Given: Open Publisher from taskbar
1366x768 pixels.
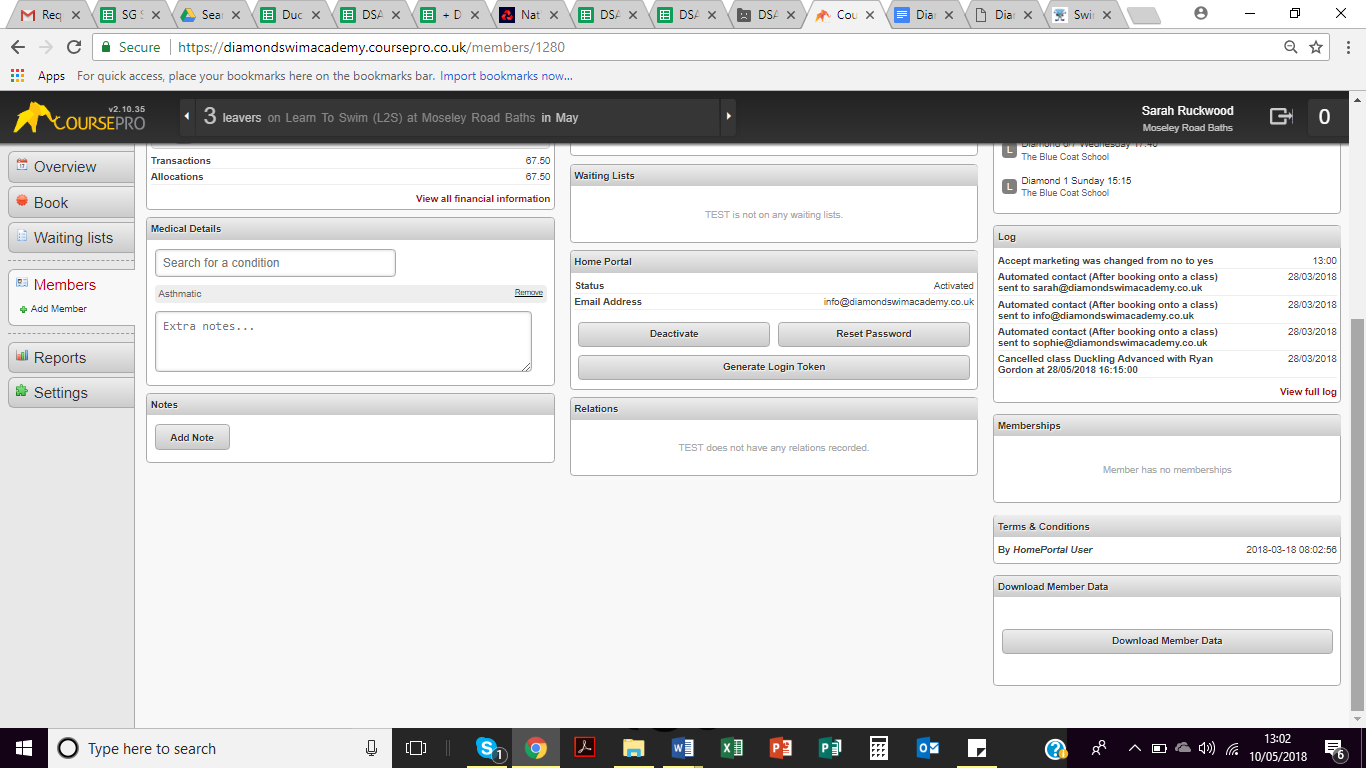Looking at the screenshot, I should tap(830, 748).
